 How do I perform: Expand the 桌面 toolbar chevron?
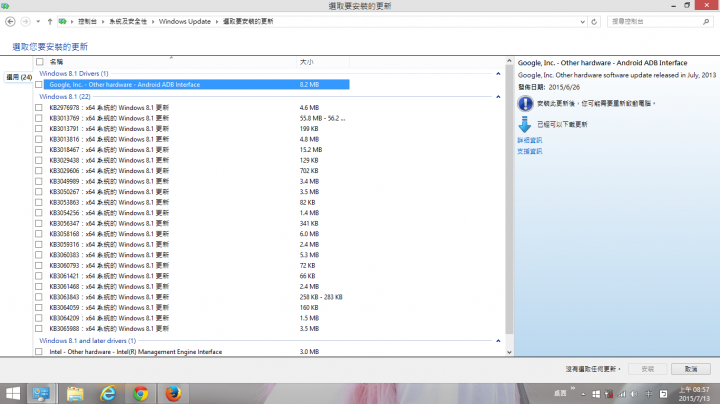tap(573, 388)
